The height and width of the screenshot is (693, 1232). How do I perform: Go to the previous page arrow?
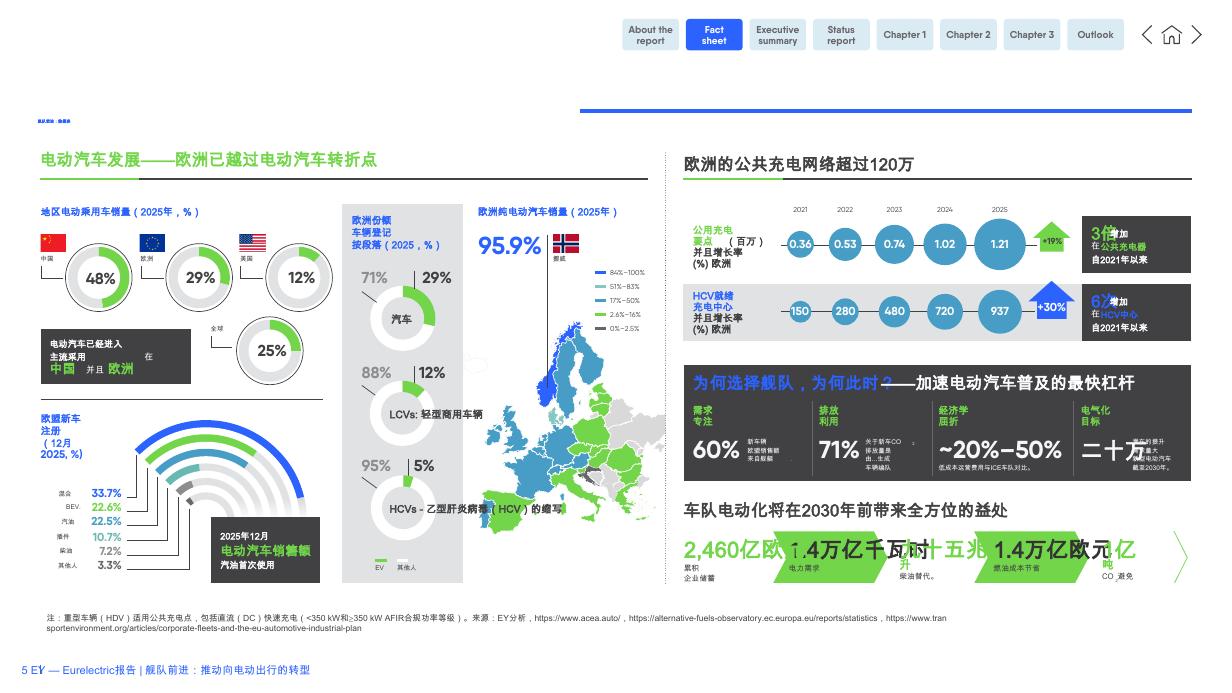pos(1147,35)
